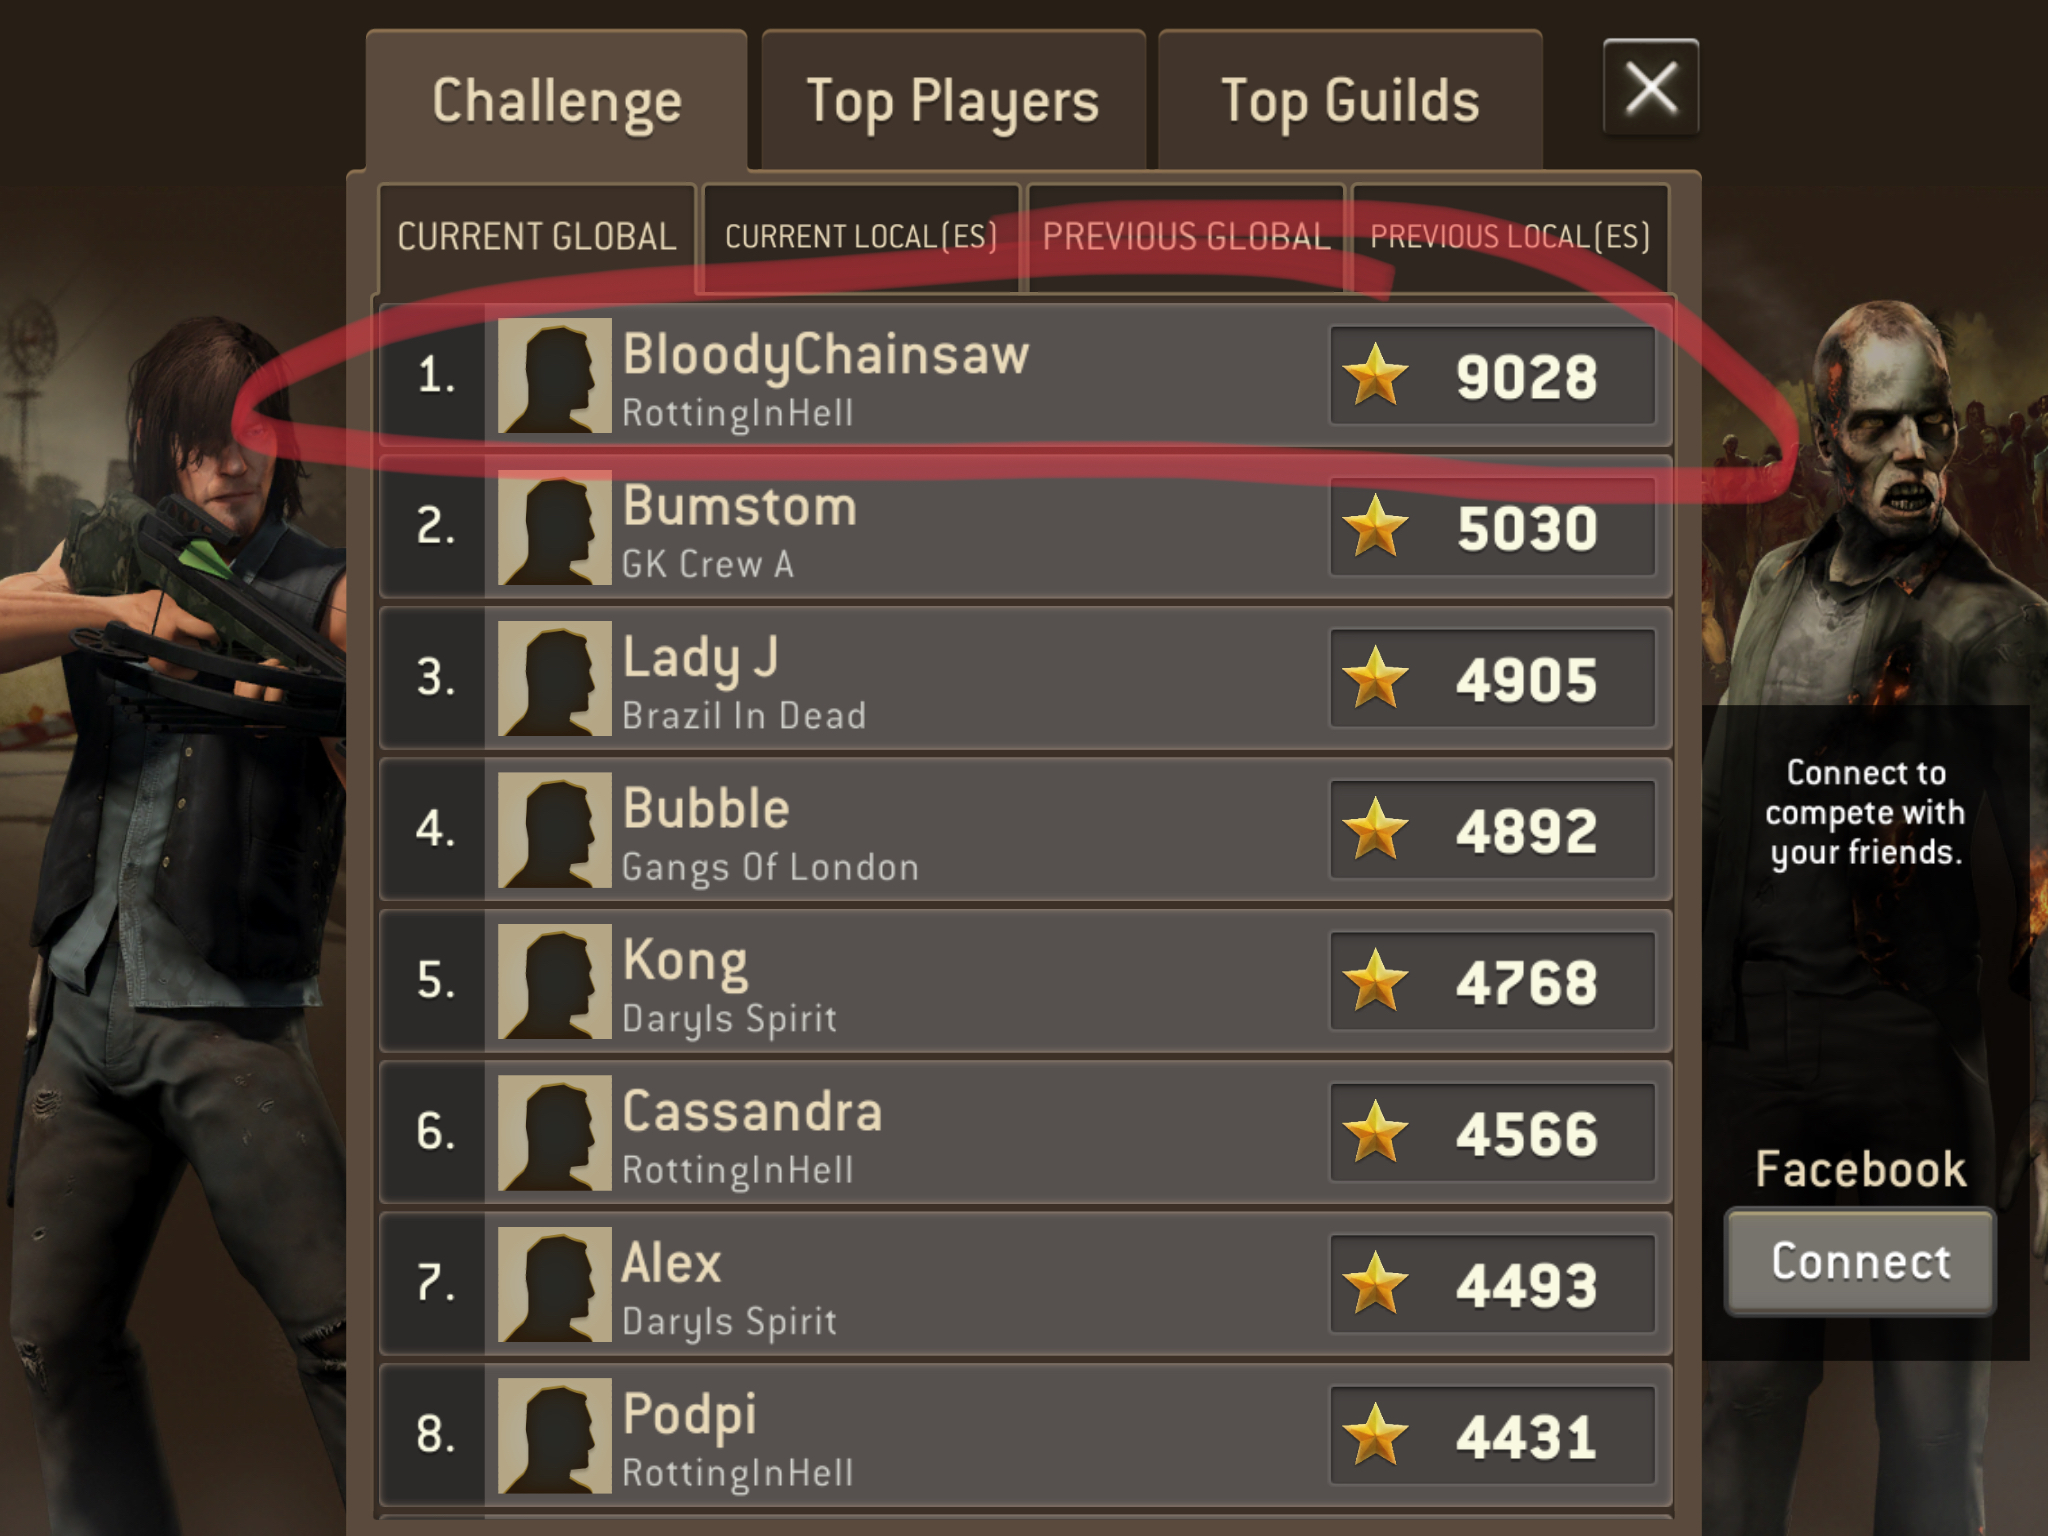The image size is (2048, 1536).
Task: Open Bumstom's player avatar
Action: coord(554,527)
